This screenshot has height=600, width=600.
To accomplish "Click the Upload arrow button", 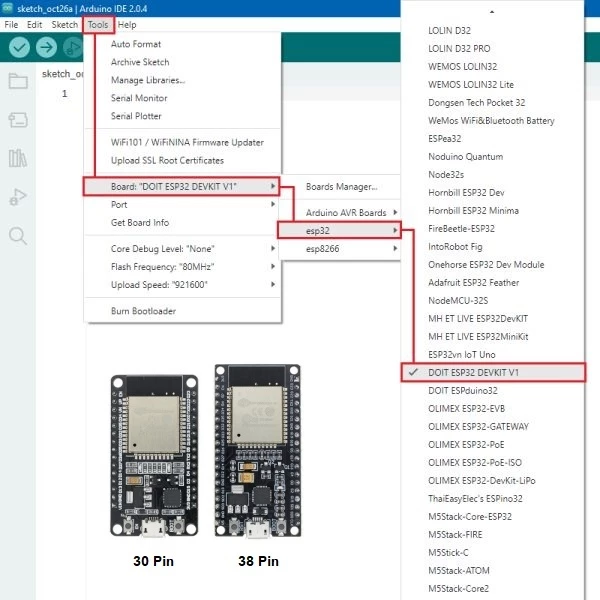I will tap(46, 47).
